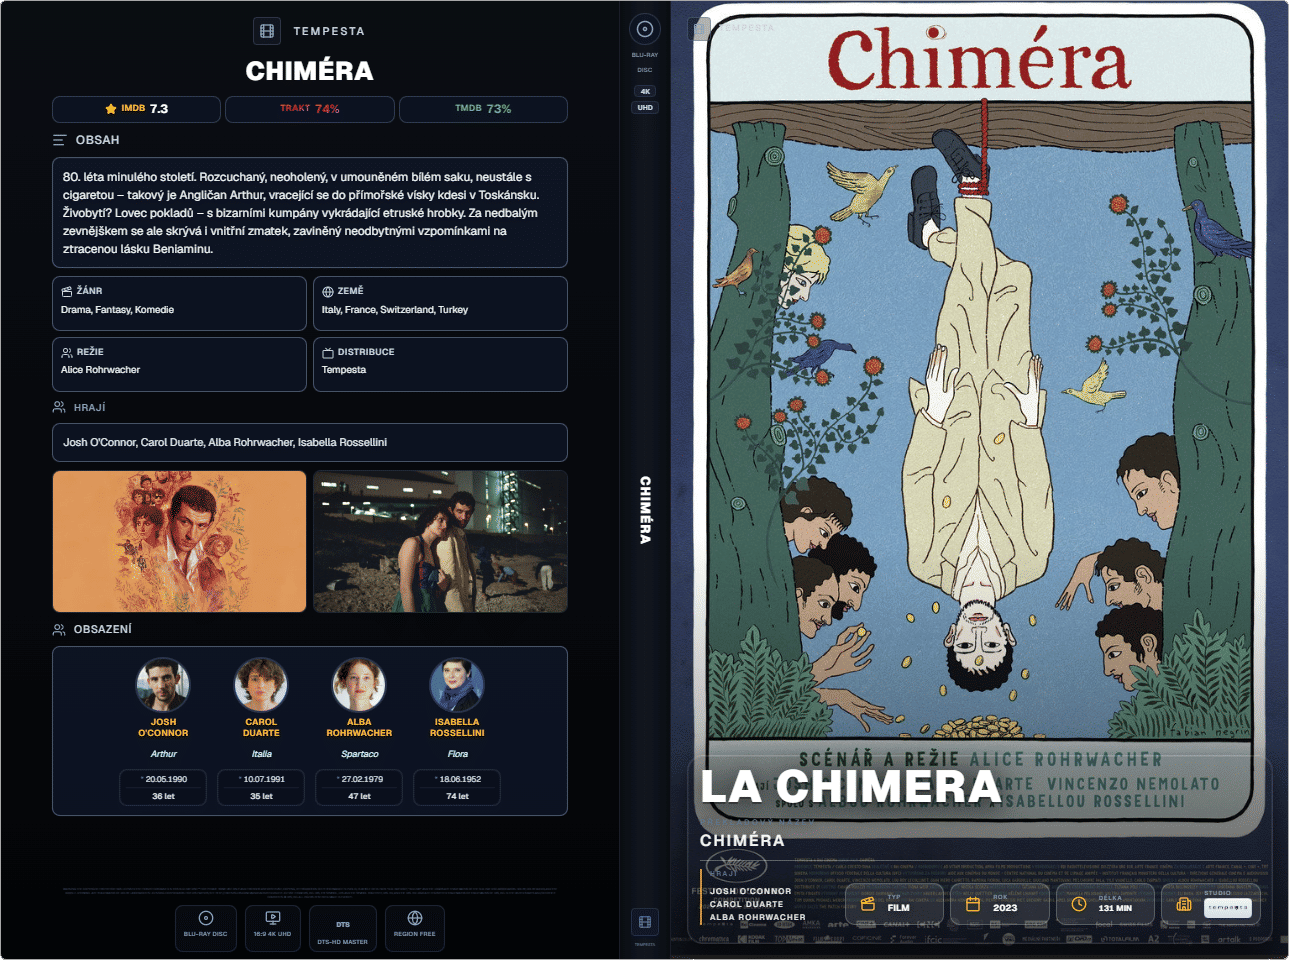Click the white tempesta studio logo badge
1289x960 pixels.
1227,907
